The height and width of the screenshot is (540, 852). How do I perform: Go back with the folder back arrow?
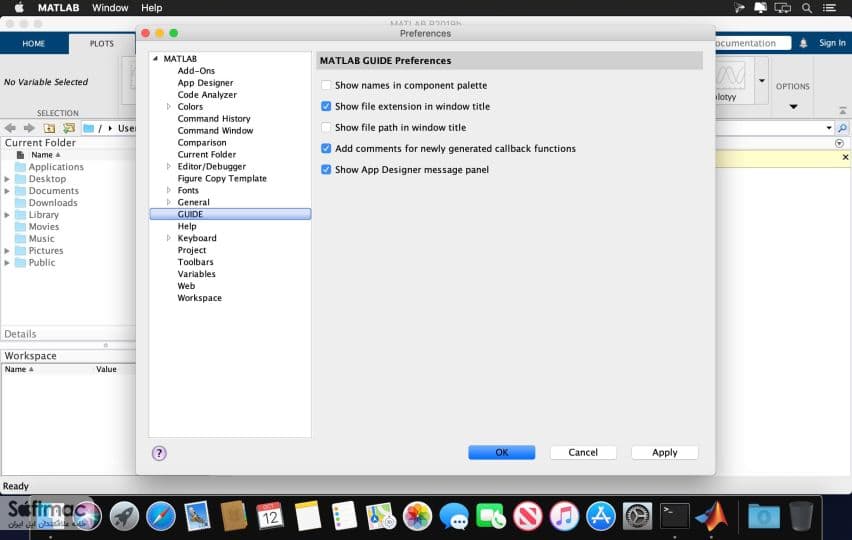pyautogui.click(x=10, y=128)
